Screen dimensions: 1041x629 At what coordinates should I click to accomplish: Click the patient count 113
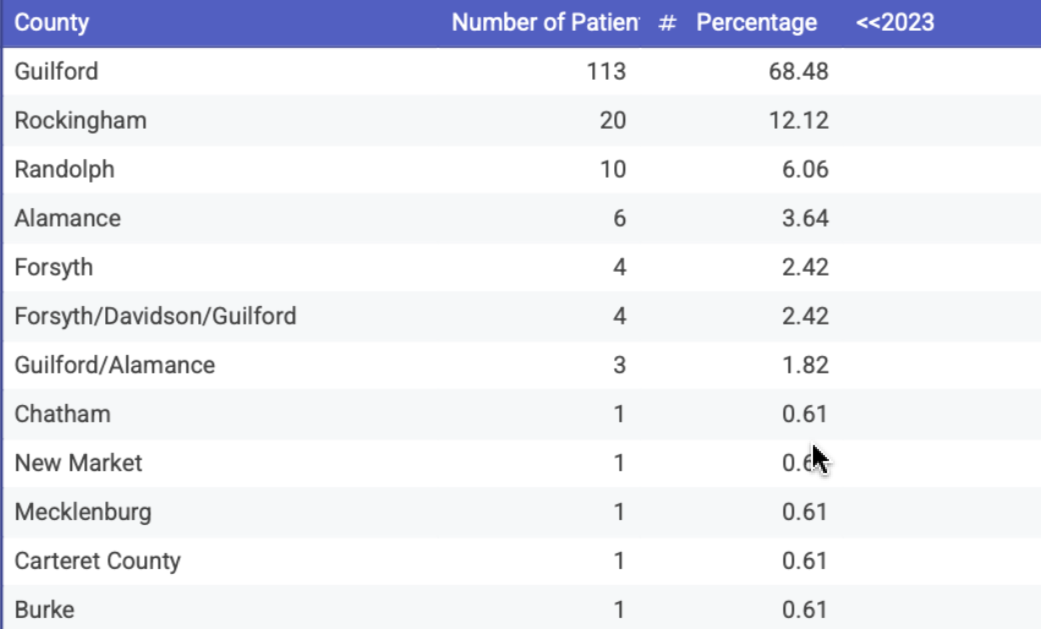point(607,71)
